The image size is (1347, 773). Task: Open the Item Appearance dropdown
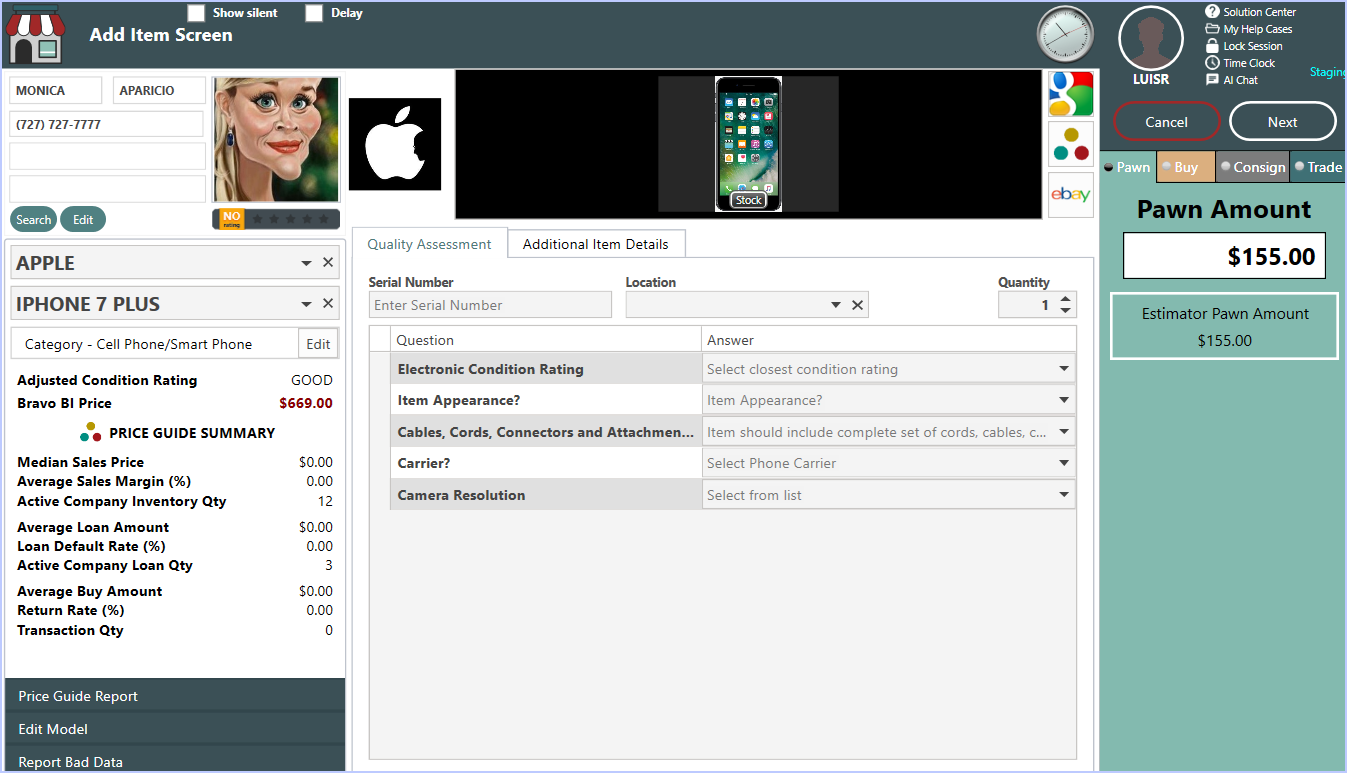click(1064, 400)
